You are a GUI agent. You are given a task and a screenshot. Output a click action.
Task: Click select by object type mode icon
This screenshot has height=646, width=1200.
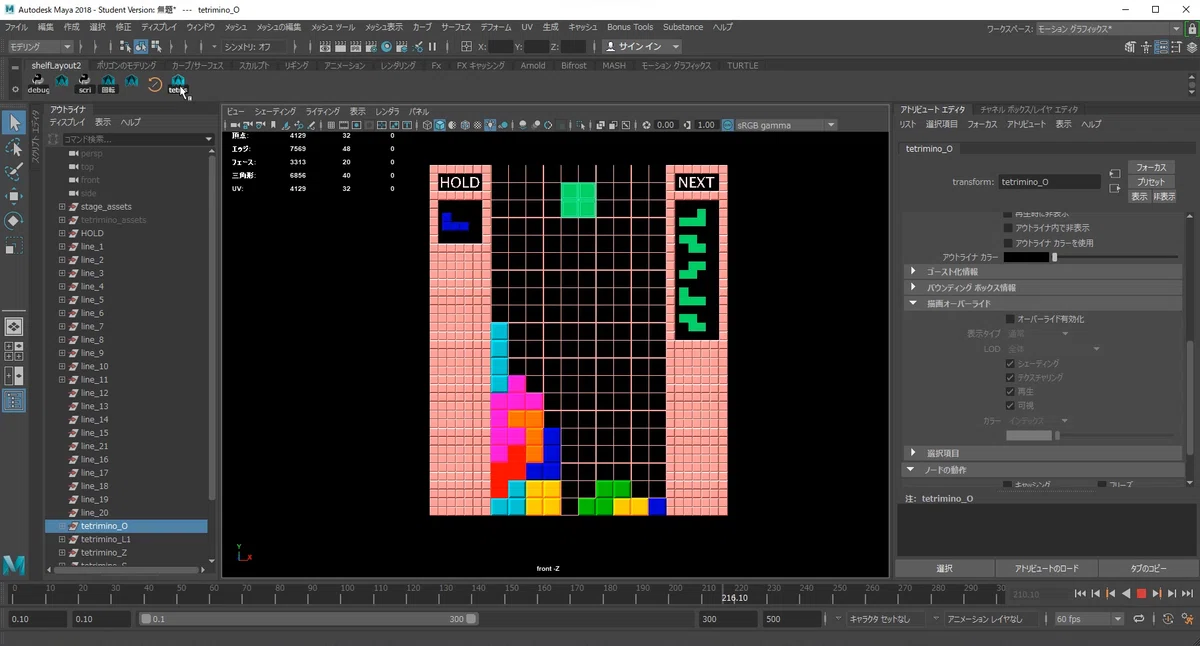[x=141, y=47]
